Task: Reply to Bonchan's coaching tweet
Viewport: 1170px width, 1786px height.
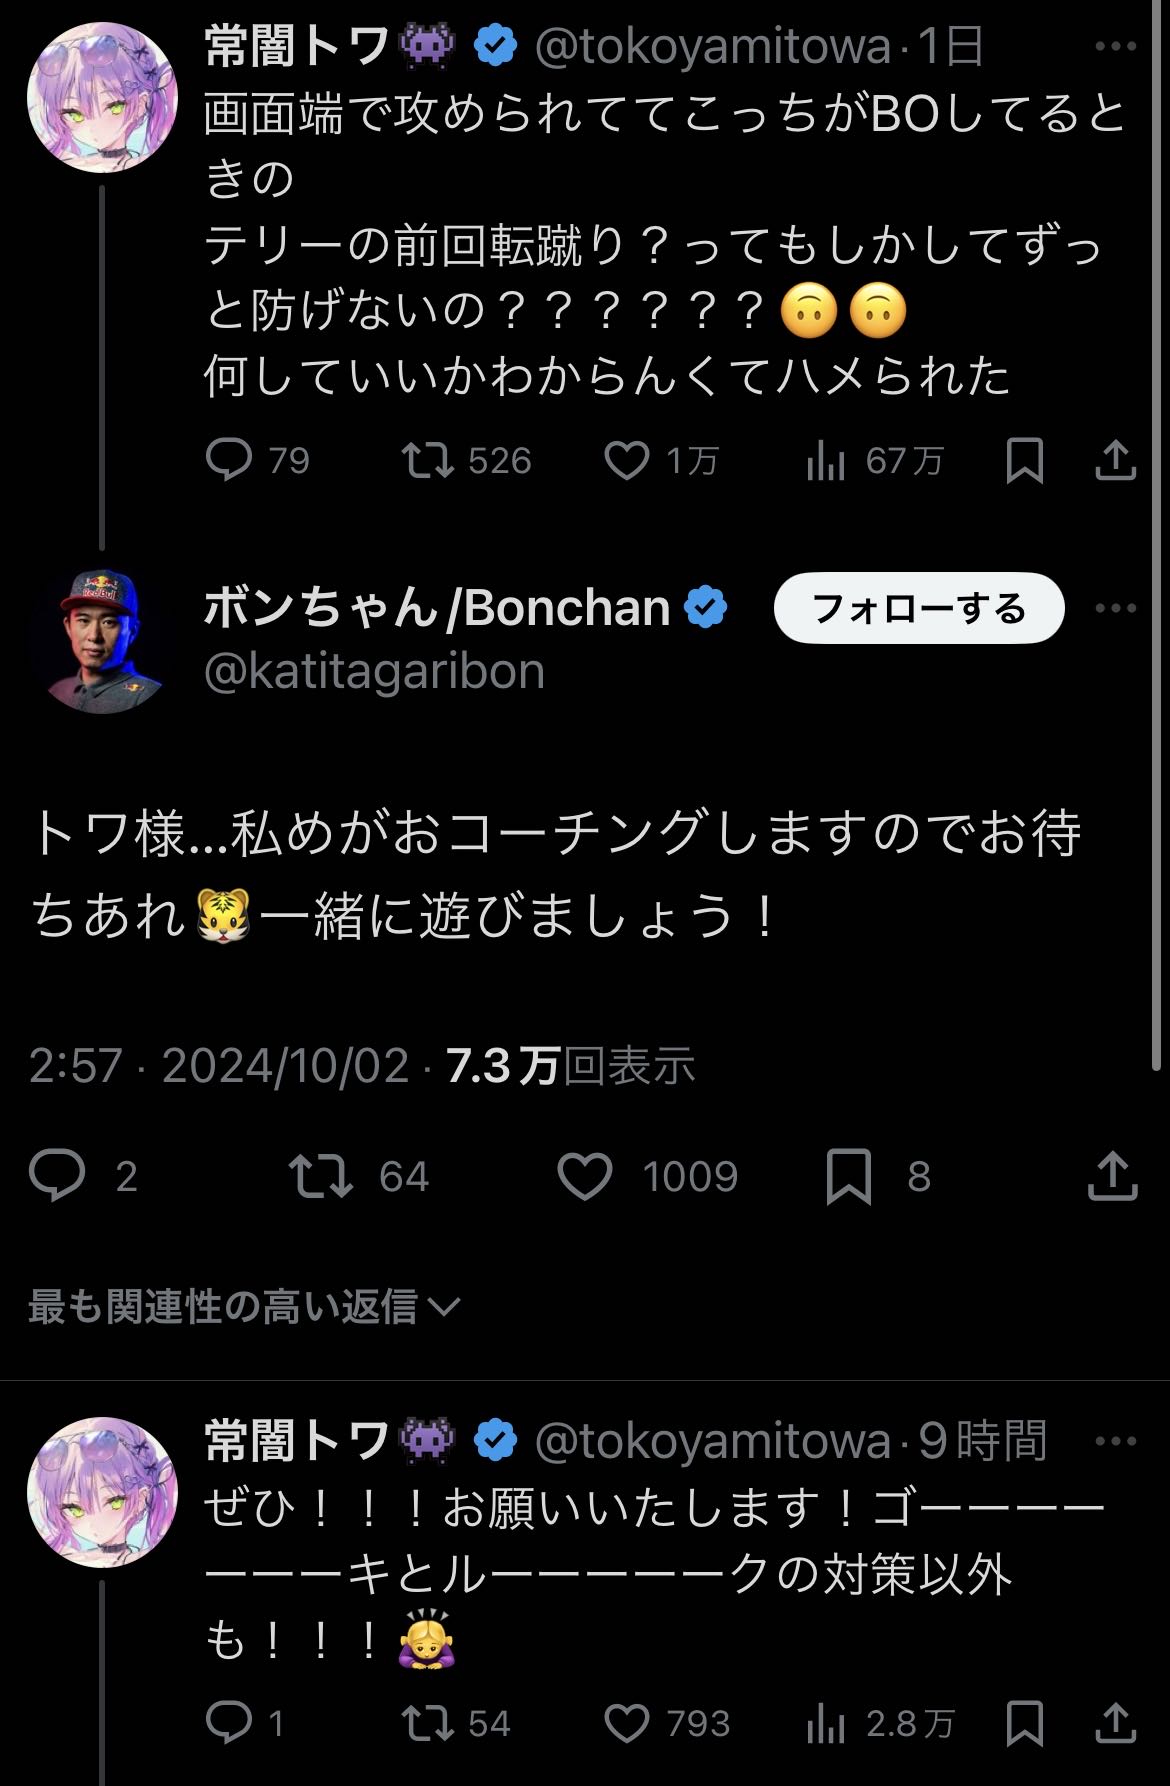Action: [x=58, y=1176]
